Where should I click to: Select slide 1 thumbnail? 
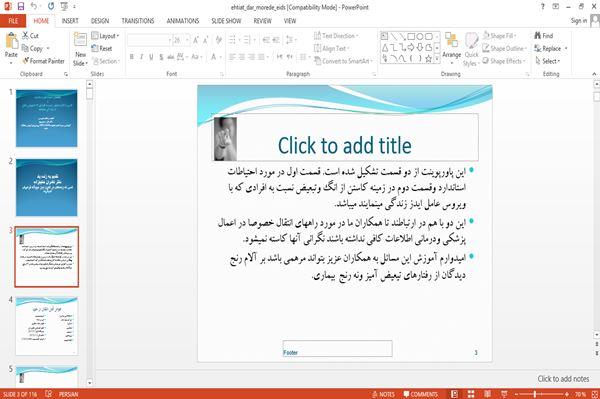(46, 118)
